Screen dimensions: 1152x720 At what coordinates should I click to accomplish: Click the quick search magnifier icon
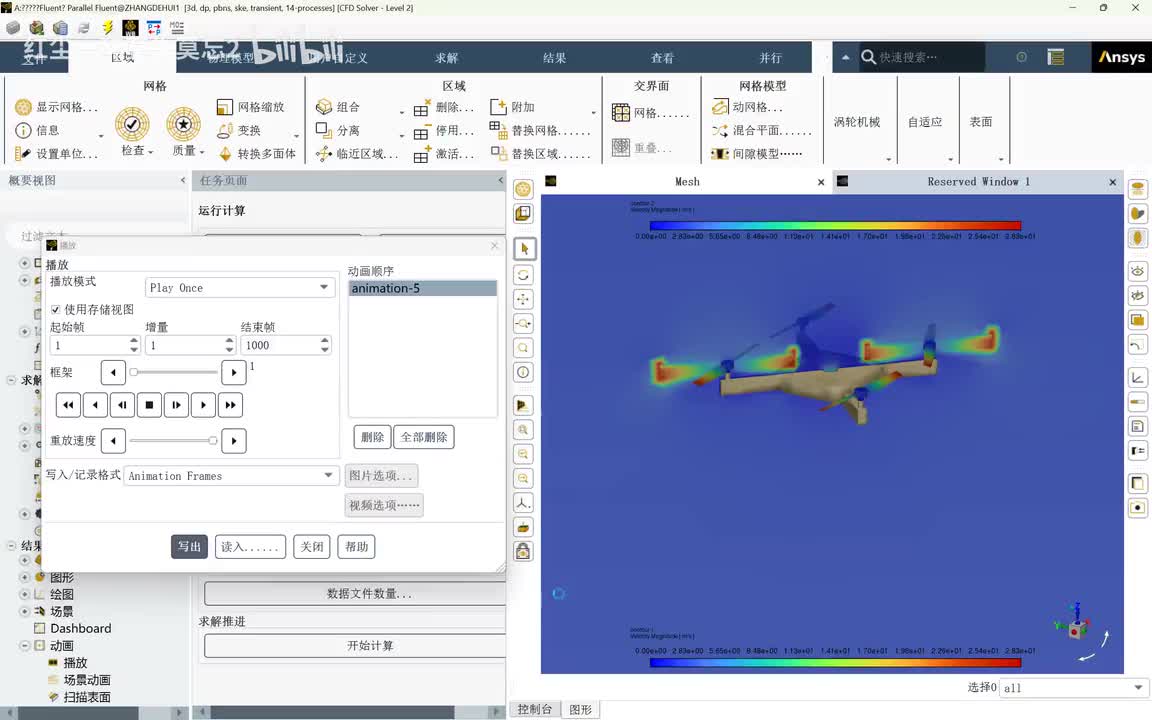tap(868, 57)
